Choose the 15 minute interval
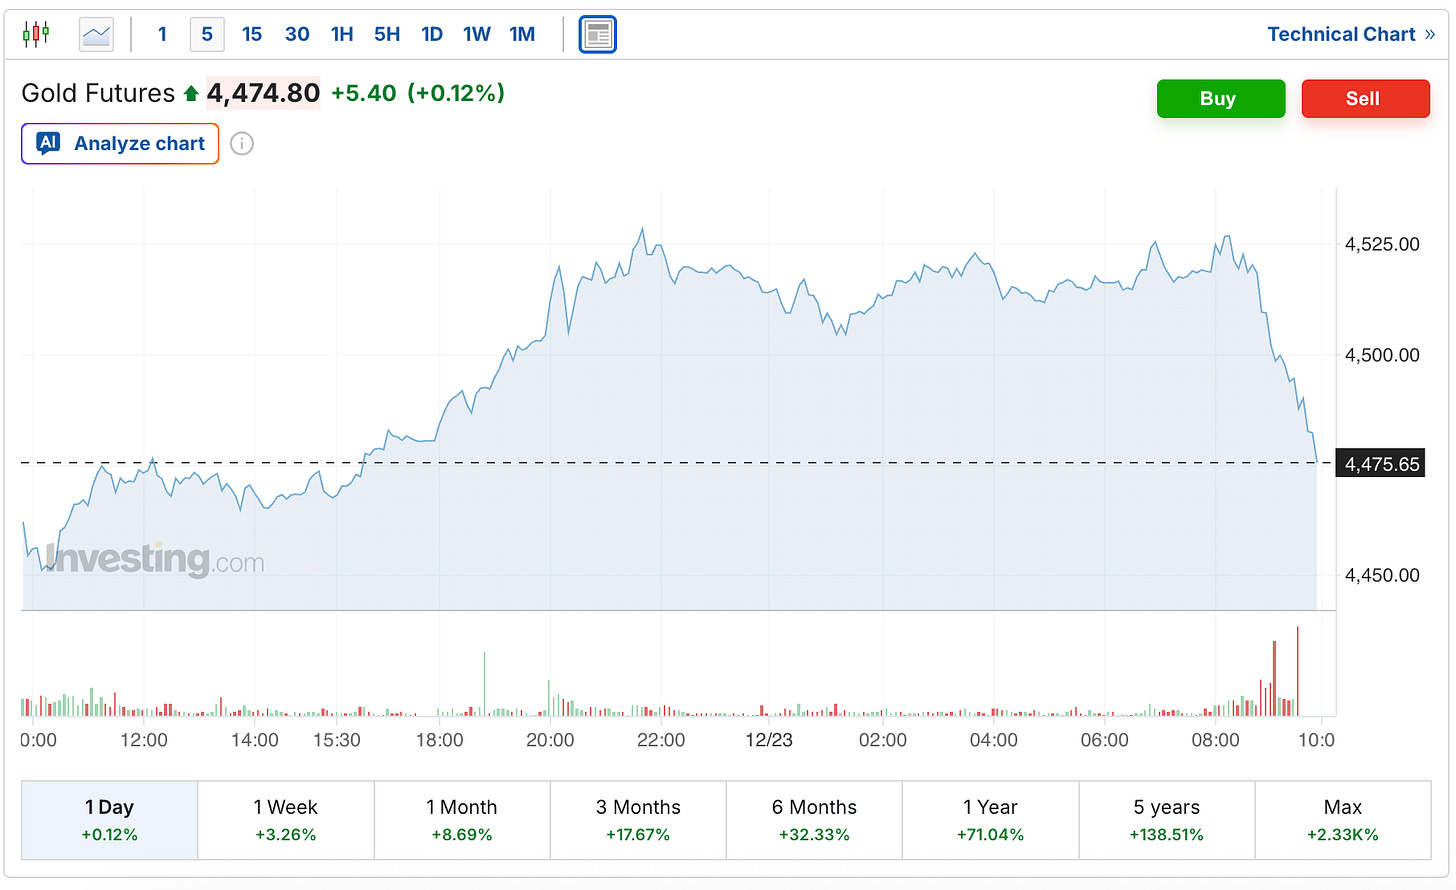1456x890 pixels. (x=252, y=34)
